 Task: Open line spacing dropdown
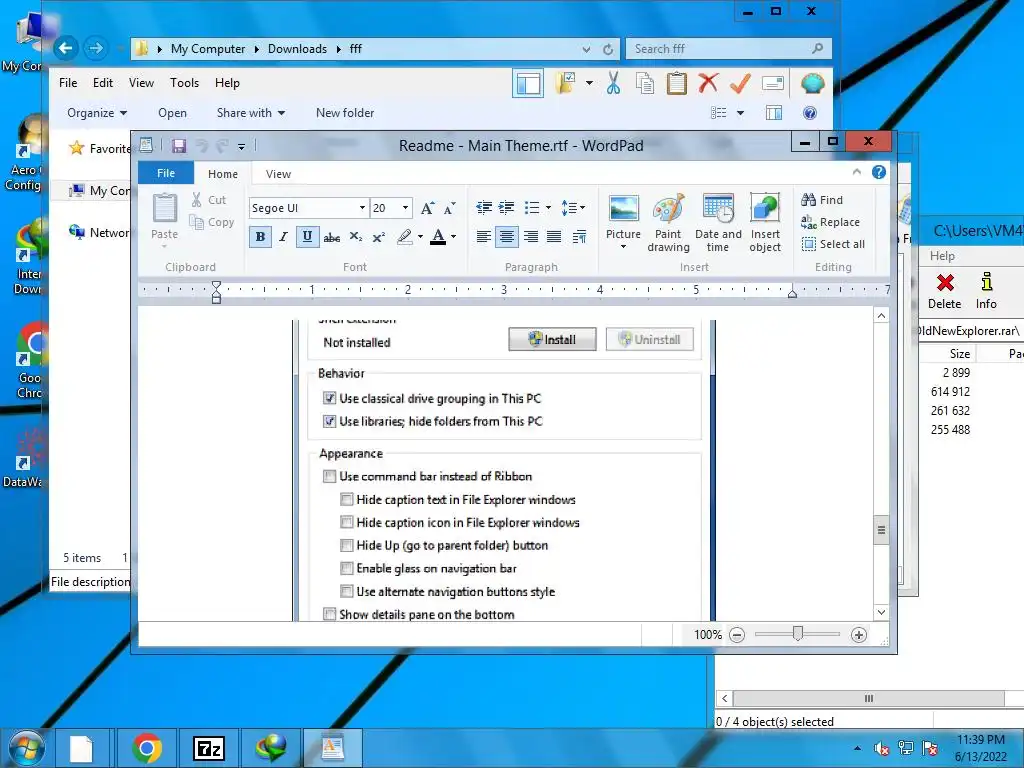coord(573,208)
